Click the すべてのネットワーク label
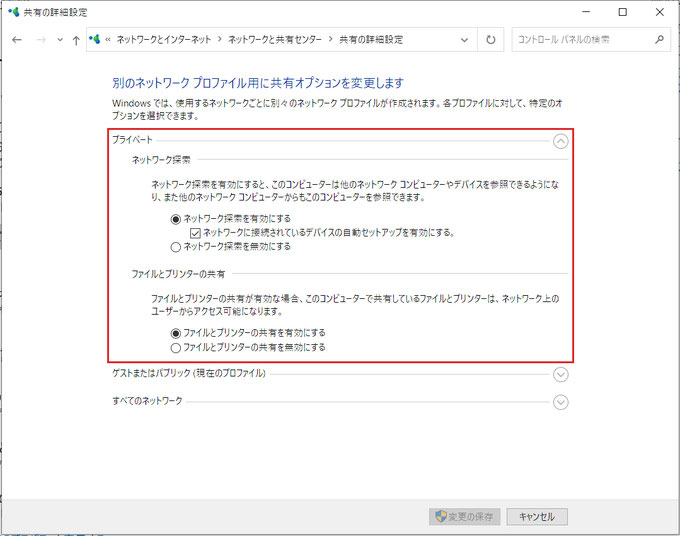 [147, 401]
